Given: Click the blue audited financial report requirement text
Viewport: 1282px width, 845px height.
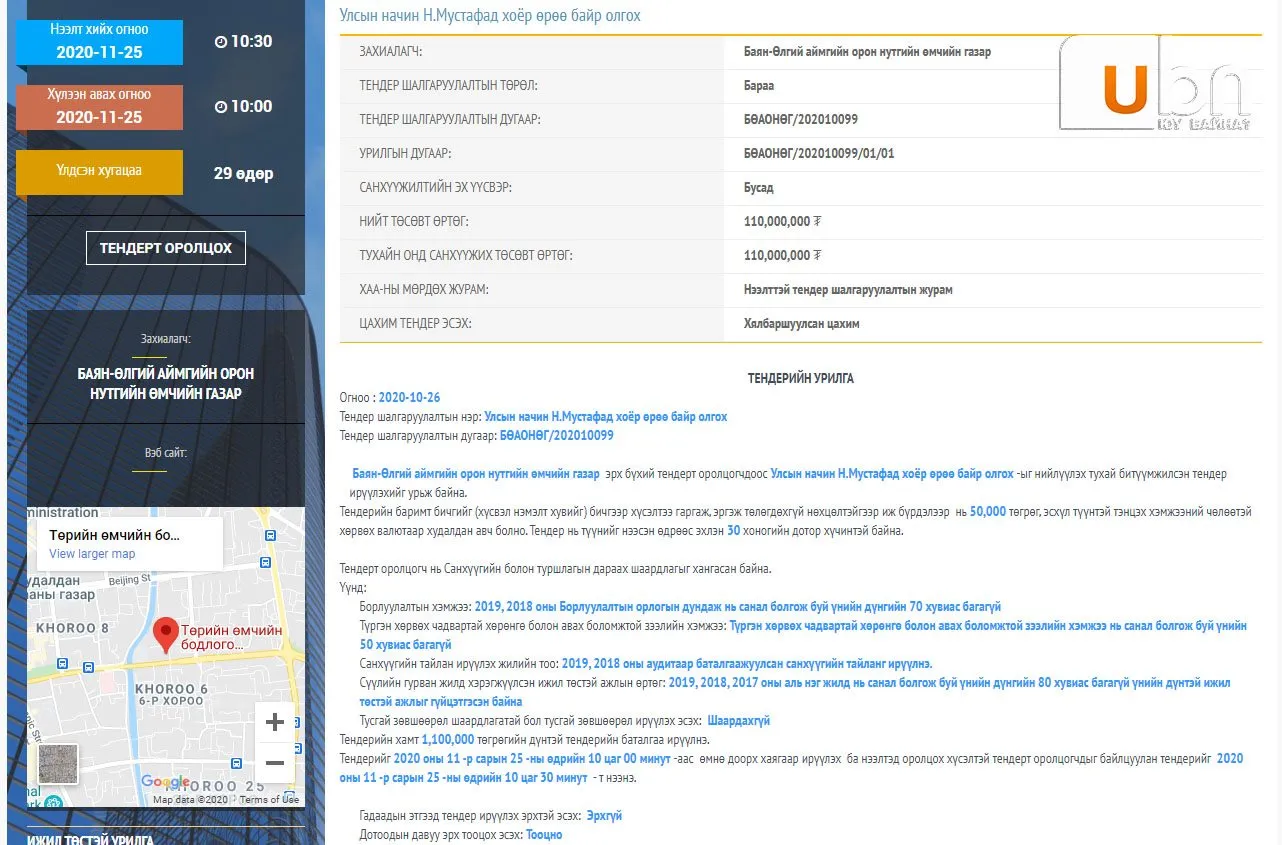Looking at the screenshot, I should pos(747,664).
